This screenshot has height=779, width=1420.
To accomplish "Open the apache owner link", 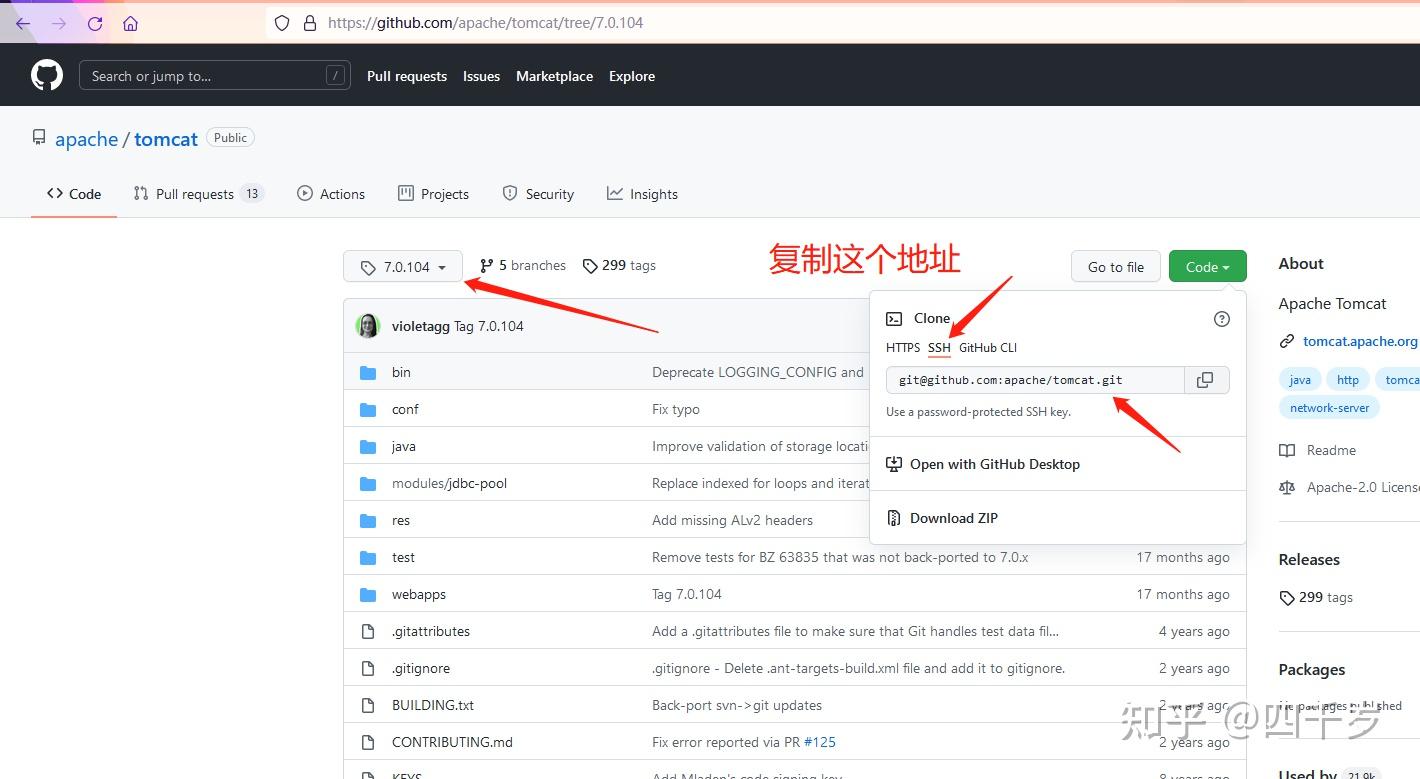I will [x=87, y=139].
